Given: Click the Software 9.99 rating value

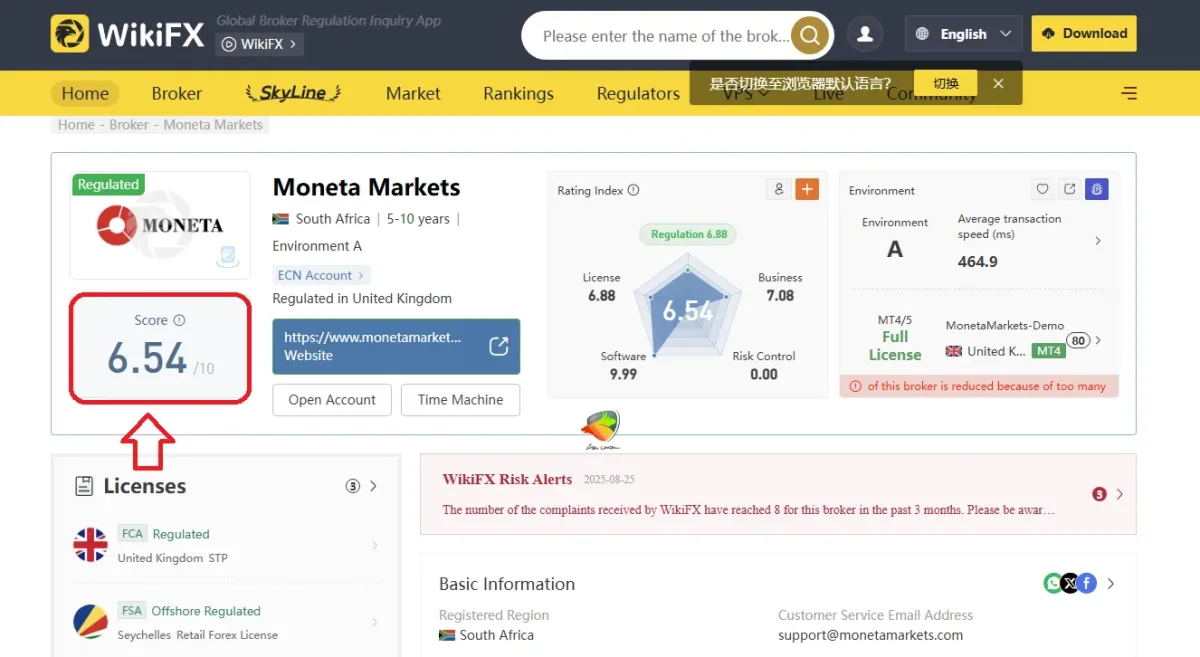Looking at the screenshot, I should tap(623, 374).
